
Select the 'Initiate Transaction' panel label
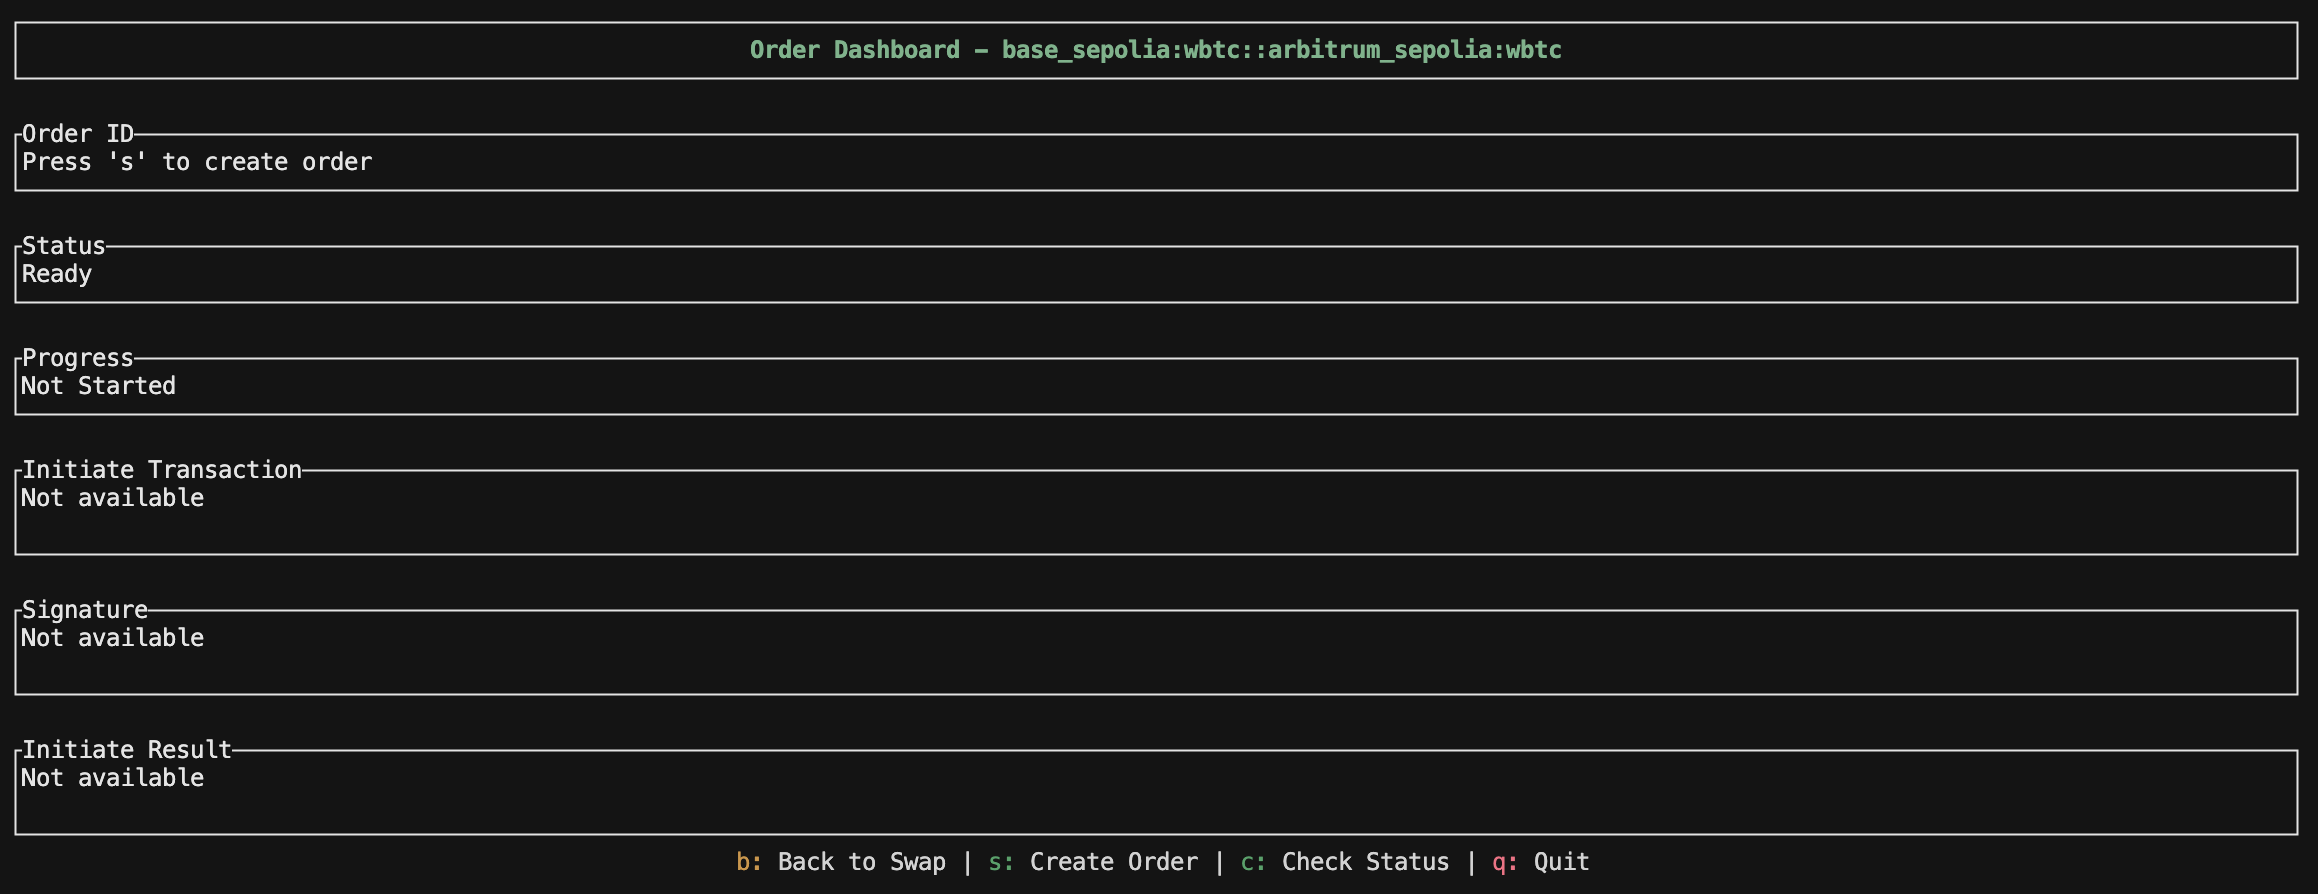(162, 470)
